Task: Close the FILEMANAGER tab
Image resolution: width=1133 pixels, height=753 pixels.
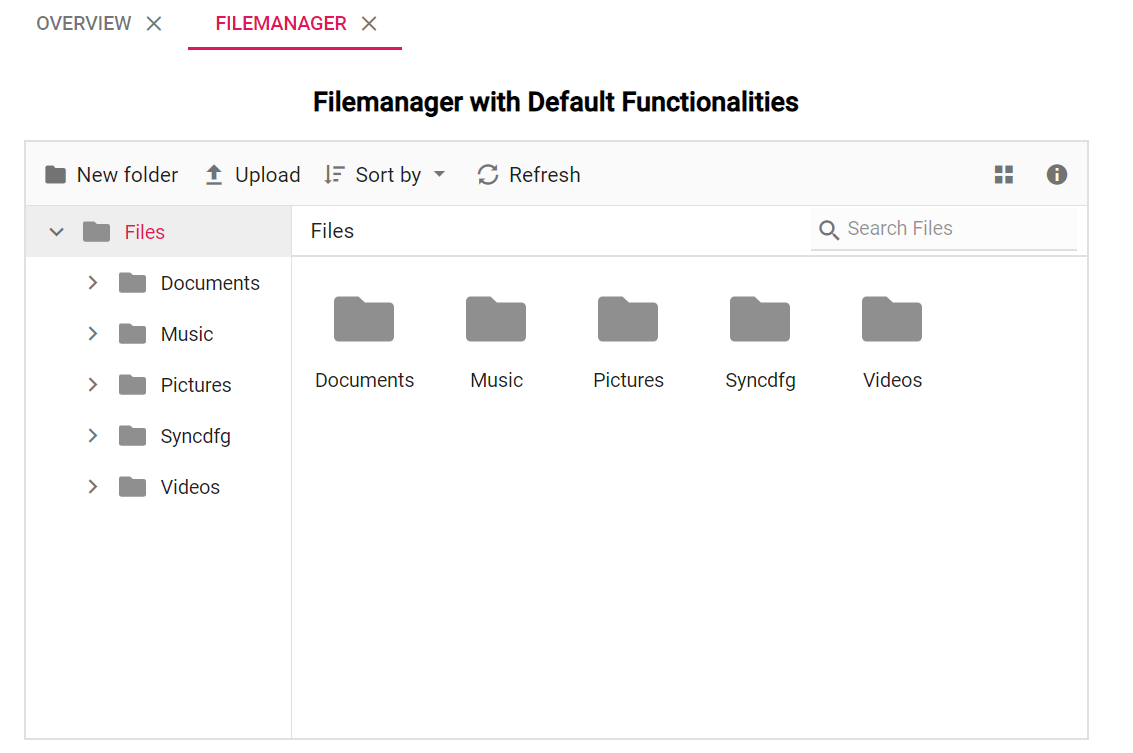Action: [369, 24]
